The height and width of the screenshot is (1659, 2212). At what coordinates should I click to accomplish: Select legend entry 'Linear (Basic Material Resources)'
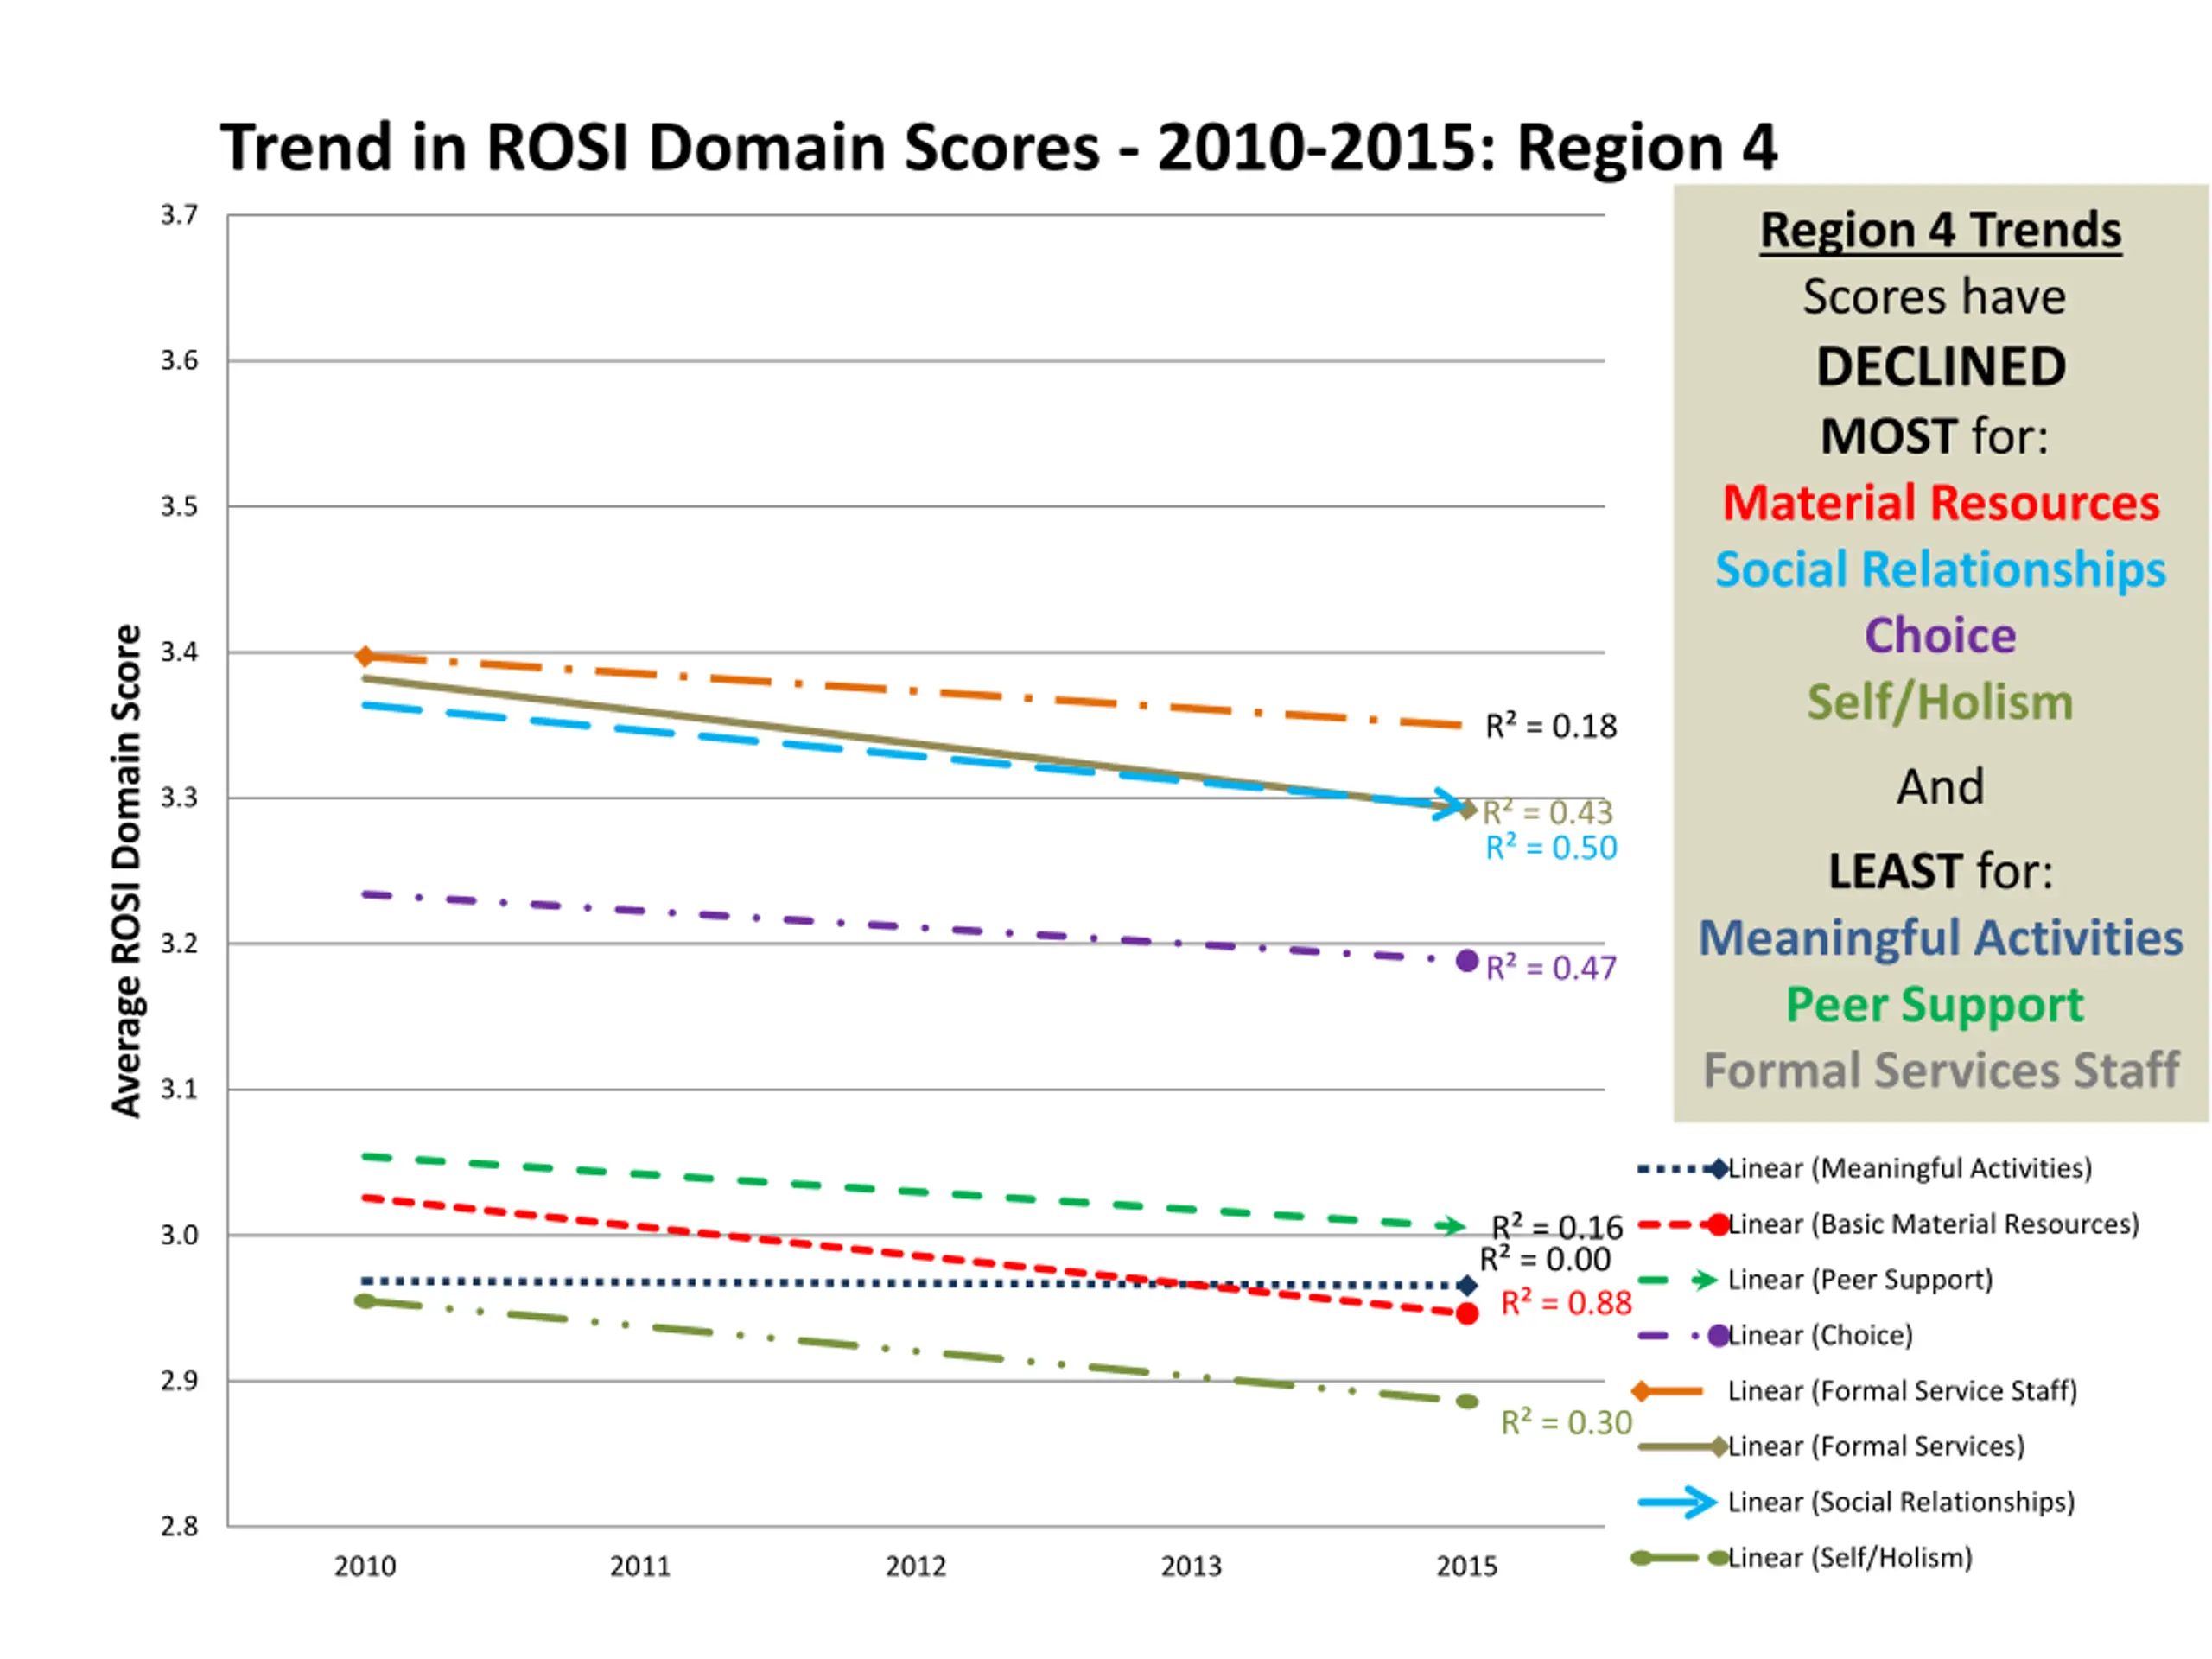1933,1224
